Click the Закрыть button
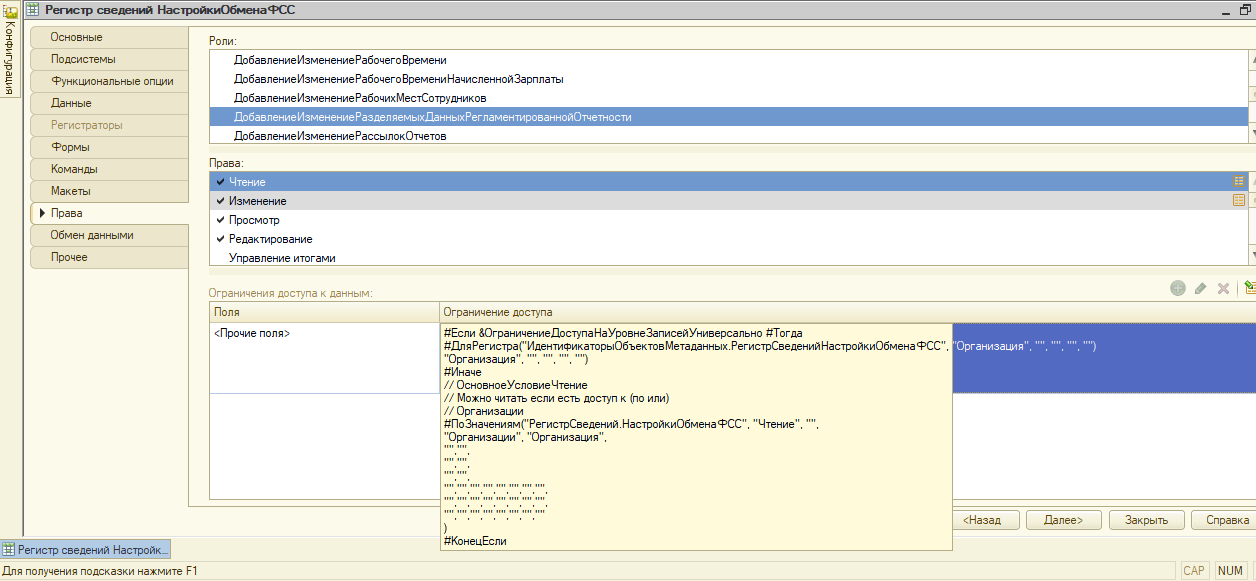 [1145, 520]
